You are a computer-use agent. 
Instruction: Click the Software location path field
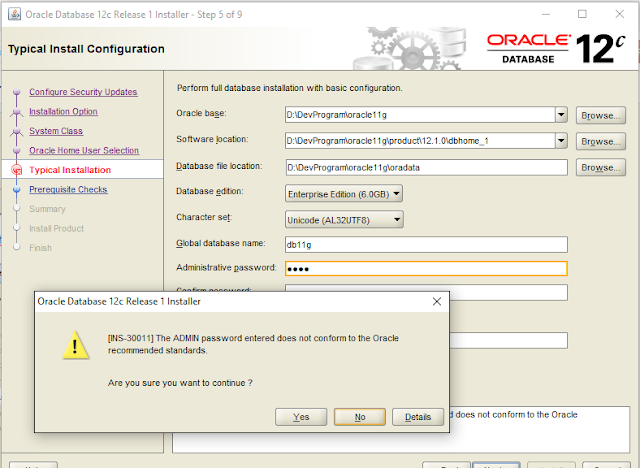420,141
